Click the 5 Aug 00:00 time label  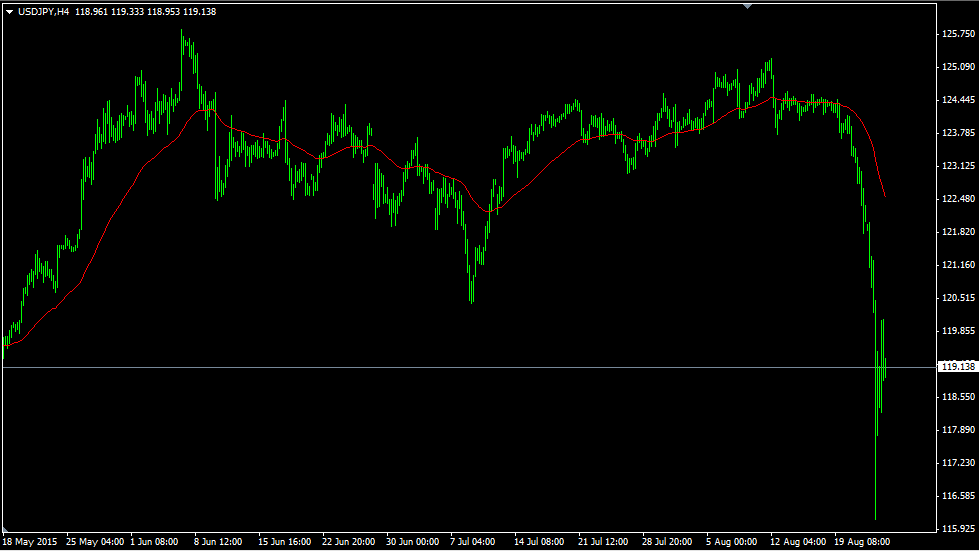[x=731, y=542]
